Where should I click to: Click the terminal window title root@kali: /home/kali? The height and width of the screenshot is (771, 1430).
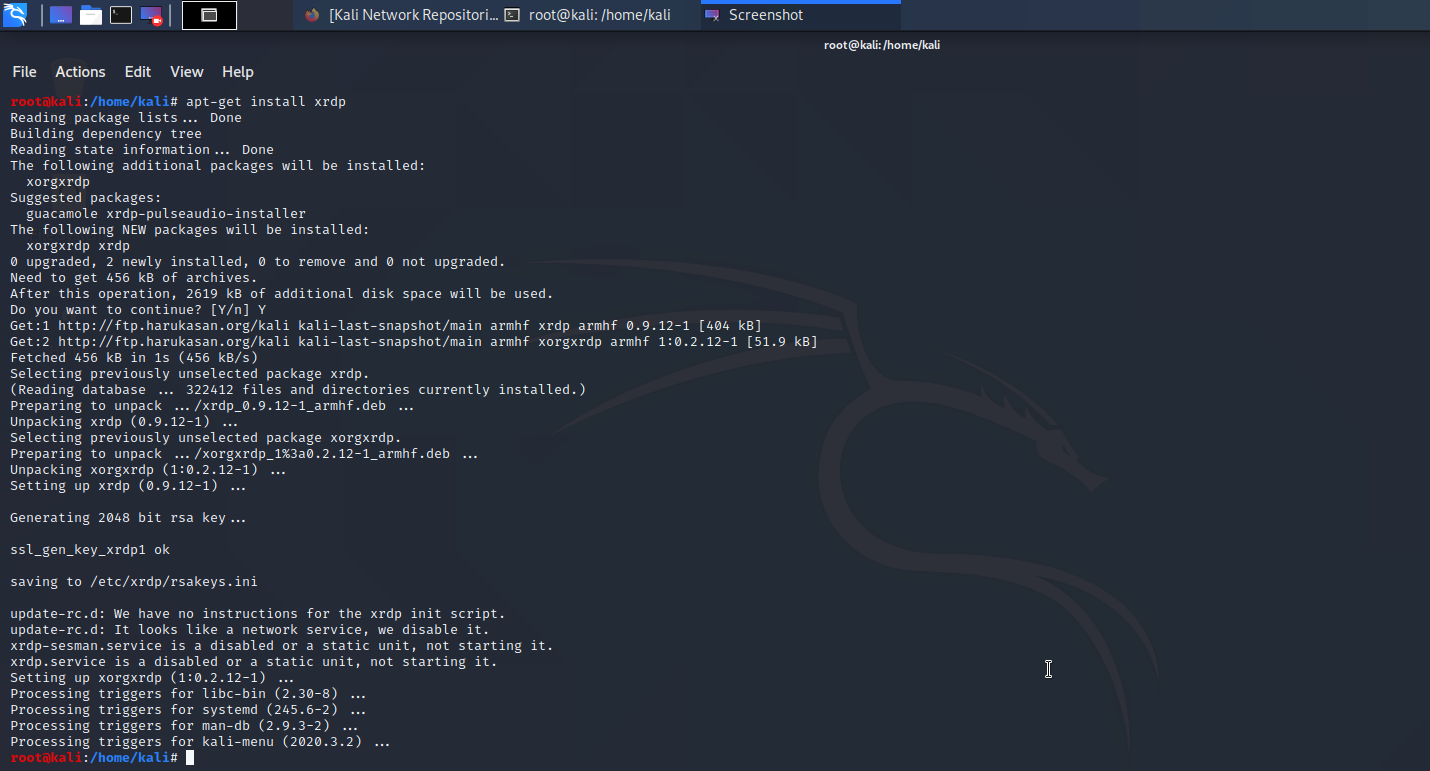[x=882, y=45]
